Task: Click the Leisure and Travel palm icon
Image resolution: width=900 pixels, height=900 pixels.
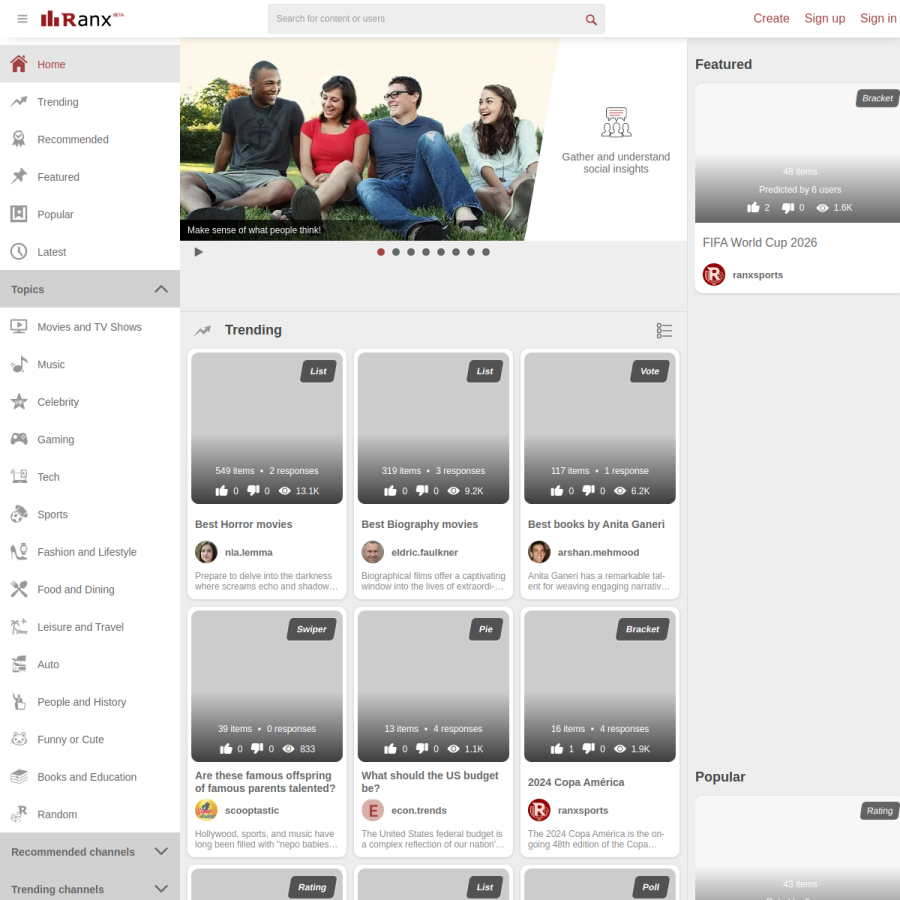Action: (x=19, y=626)
